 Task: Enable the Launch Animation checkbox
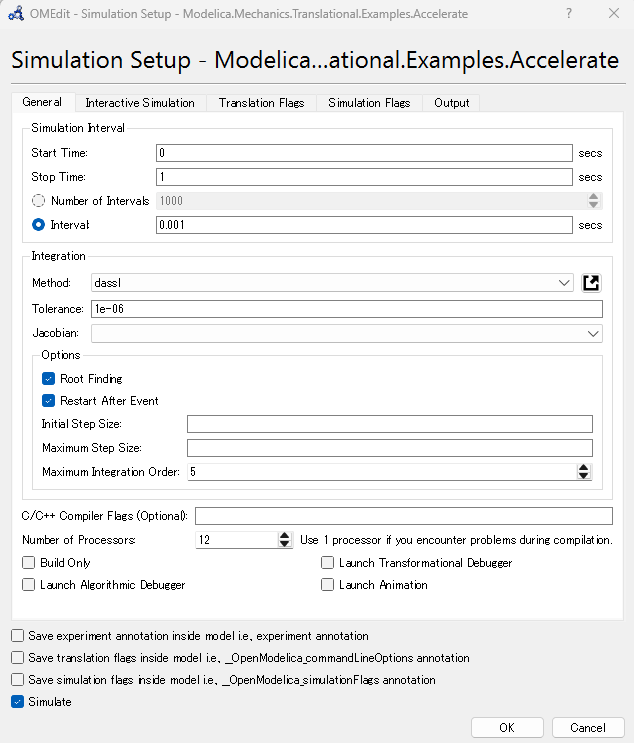pos(327,585)
